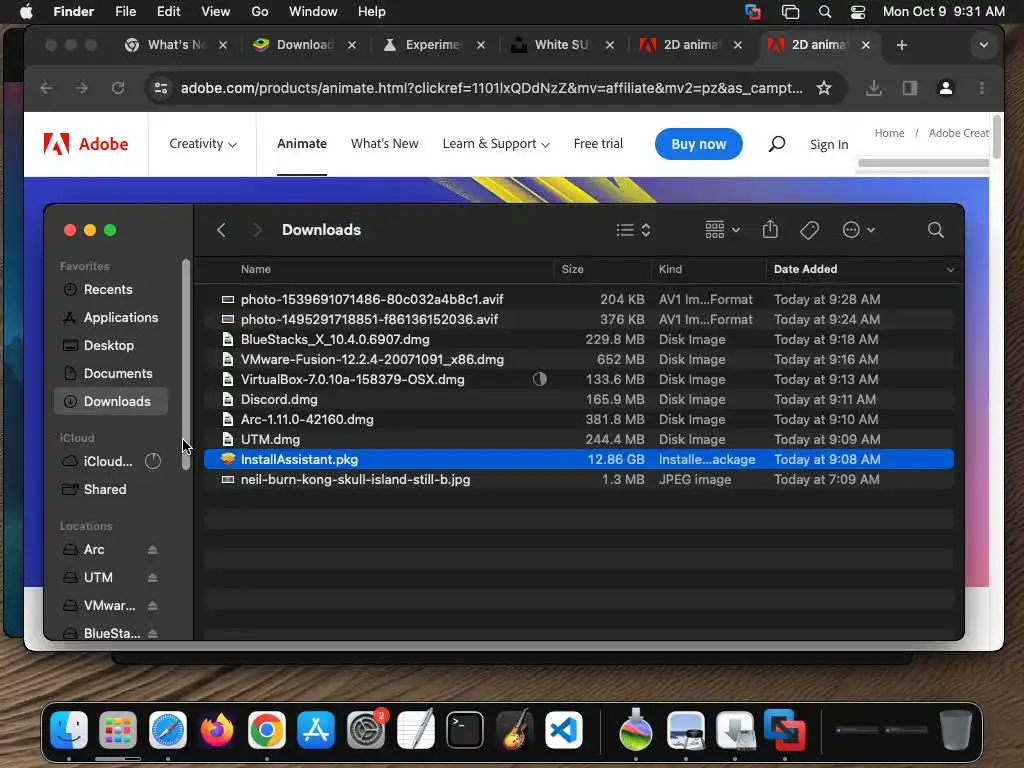Open the Window menu
1024x768 pixels.
[x=313, y=12]
